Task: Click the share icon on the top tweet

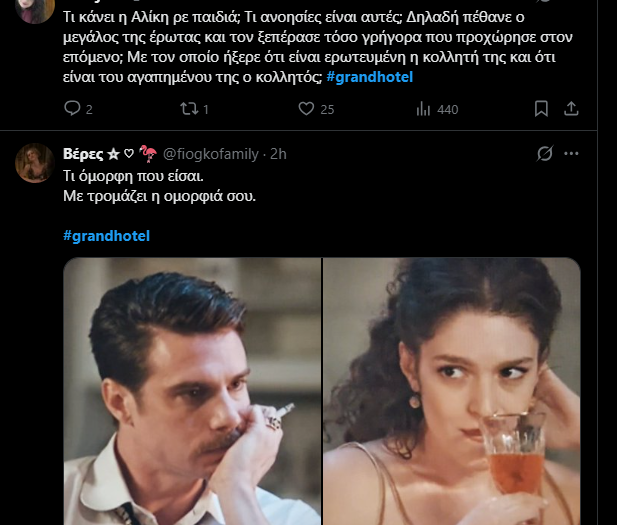Action: (572, 109)
